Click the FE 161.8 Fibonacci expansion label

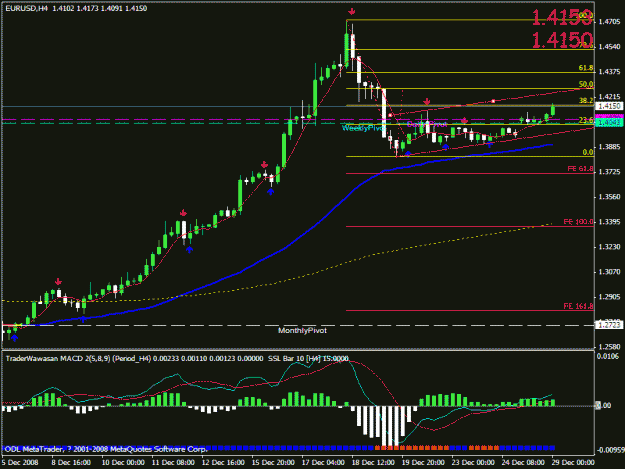578,306
